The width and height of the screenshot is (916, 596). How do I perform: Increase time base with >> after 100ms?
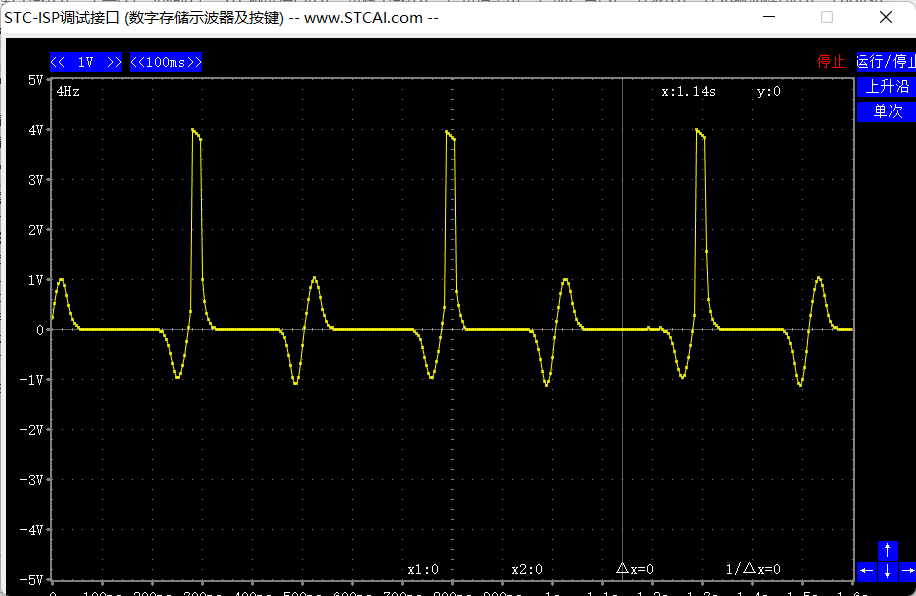193,62
